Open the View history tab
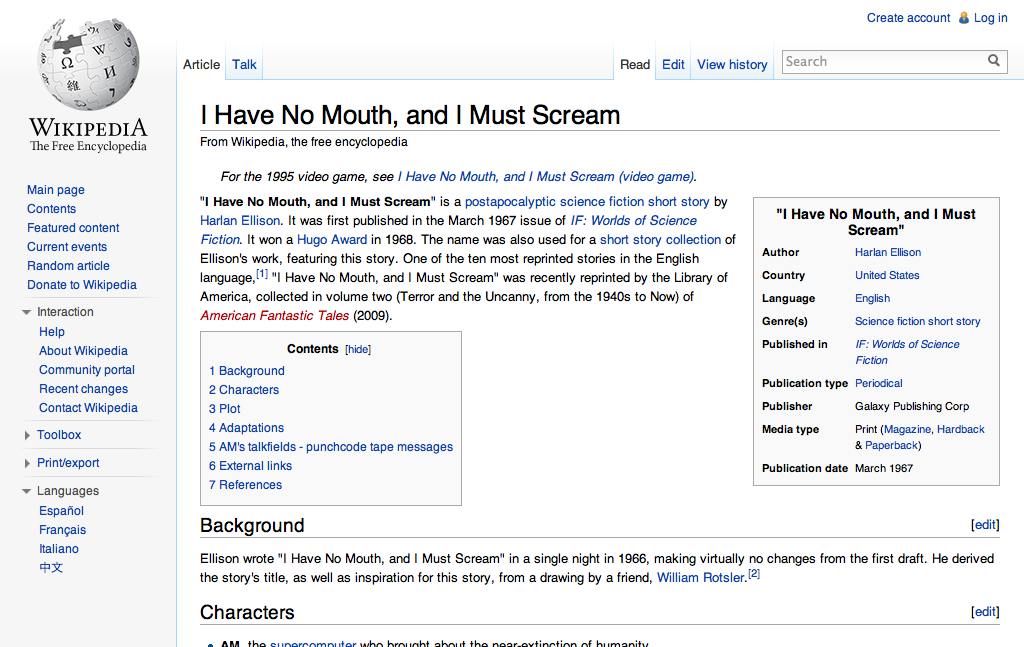1024x647 pixels. 732,65
